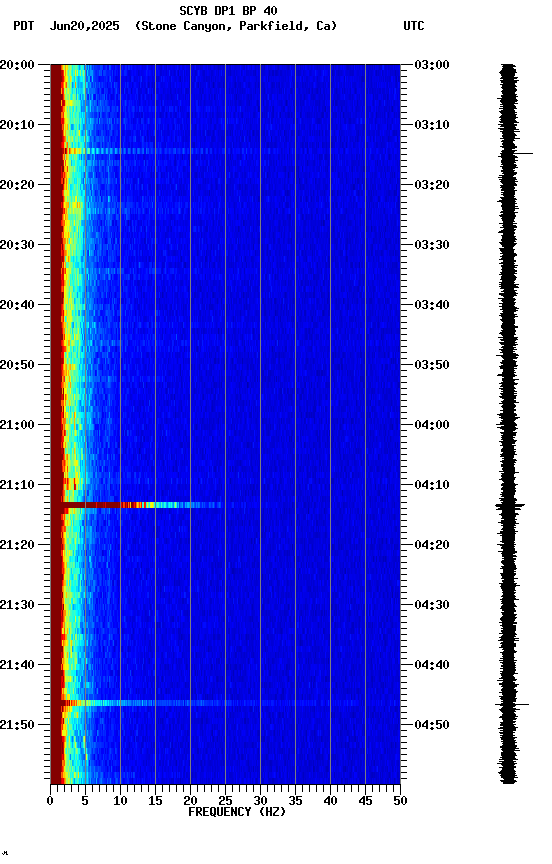Click the date Jun20,2025
Image resolution: width=552 pixels, height=864 pixels.
pyautogui.click(x=84, y=26)
